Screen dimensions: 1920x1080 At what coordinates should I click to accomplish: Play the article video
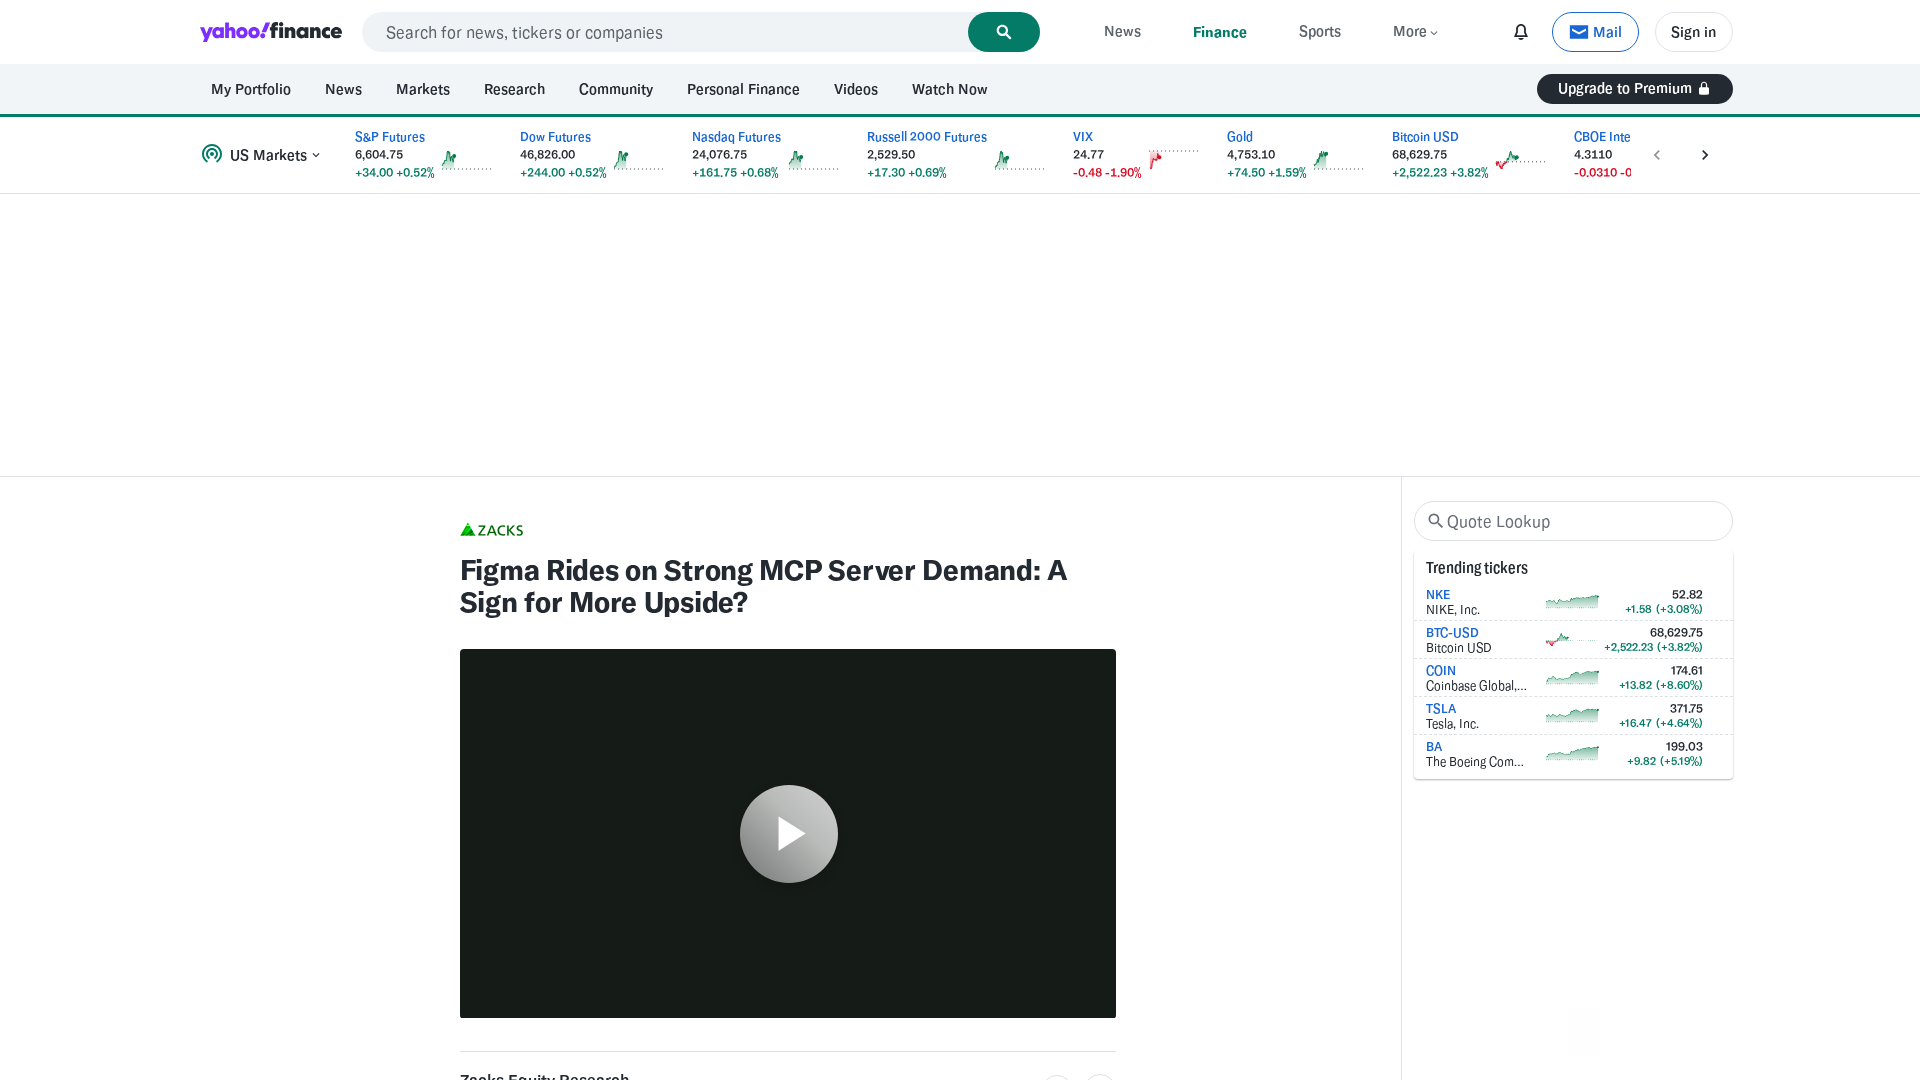click(x=788, y=833)
